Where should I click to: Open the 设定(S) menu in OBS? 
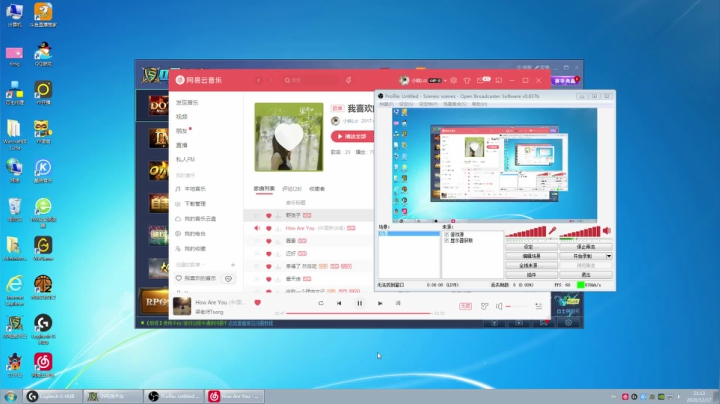406,104
